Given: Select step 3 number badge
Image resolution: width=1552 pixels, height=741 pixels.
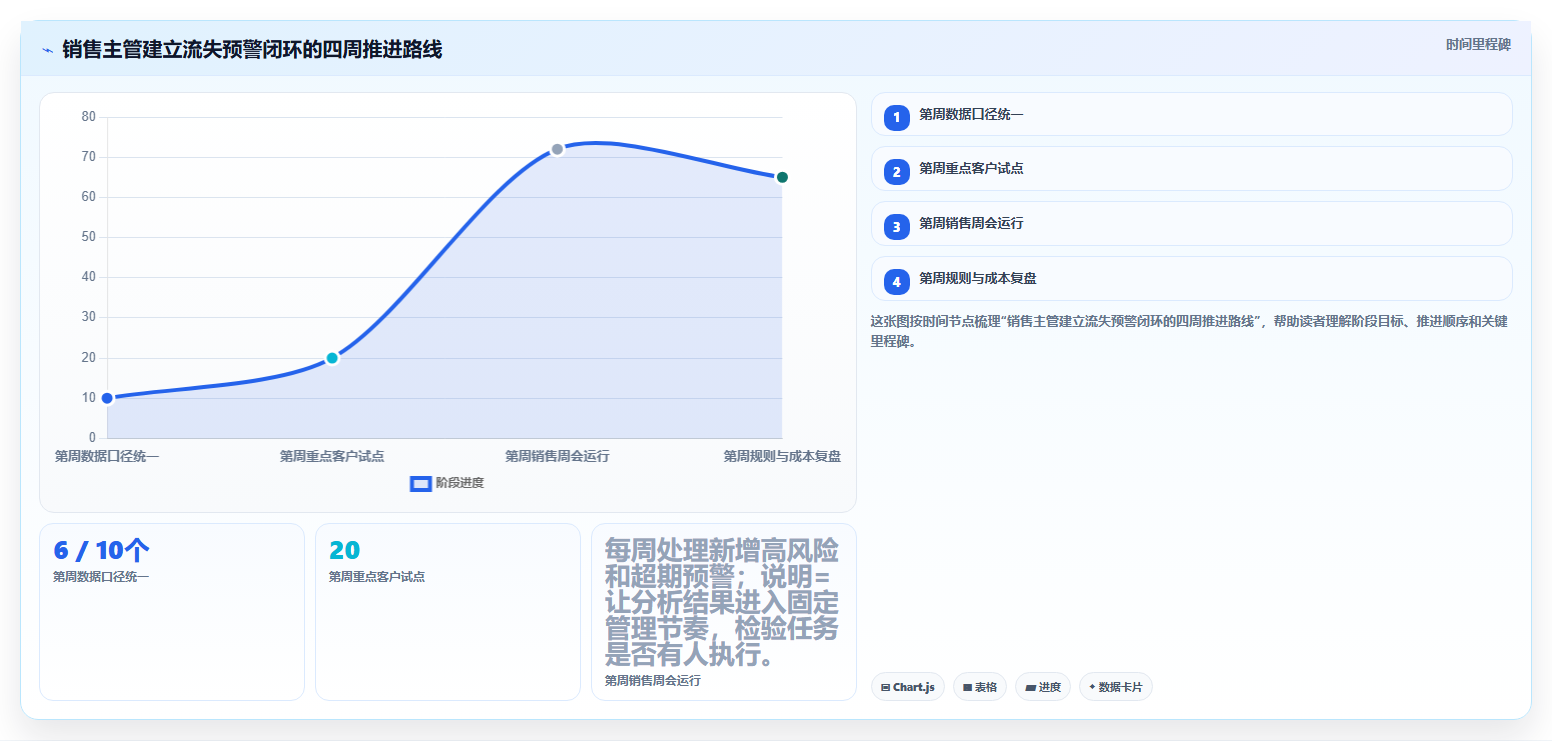Looking at the screenshot, I should 897,226.
